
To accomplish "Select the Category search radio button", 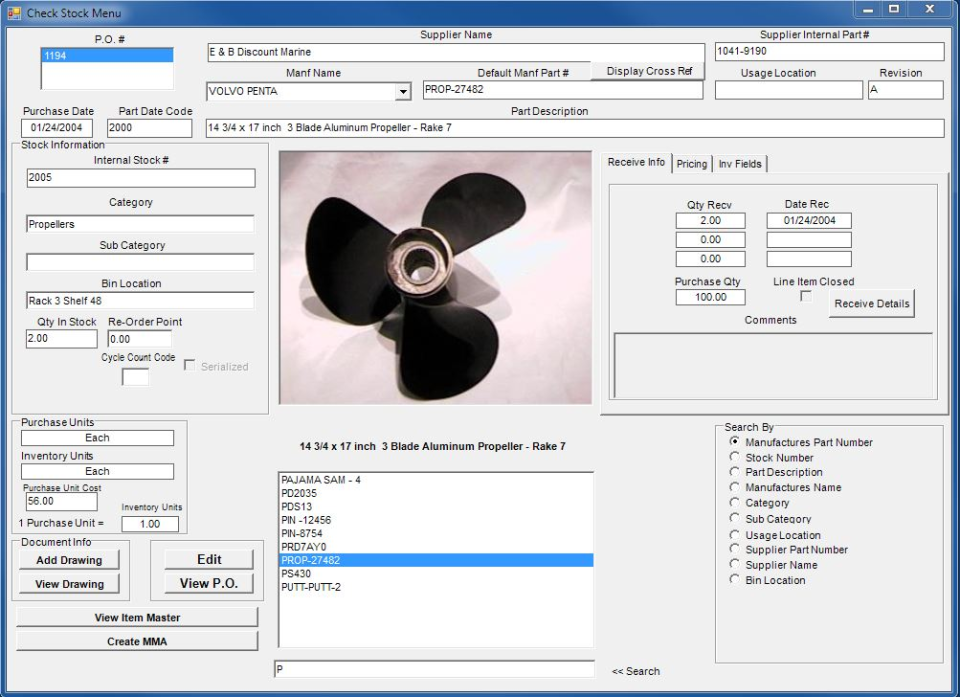I will tap(733, 503).
